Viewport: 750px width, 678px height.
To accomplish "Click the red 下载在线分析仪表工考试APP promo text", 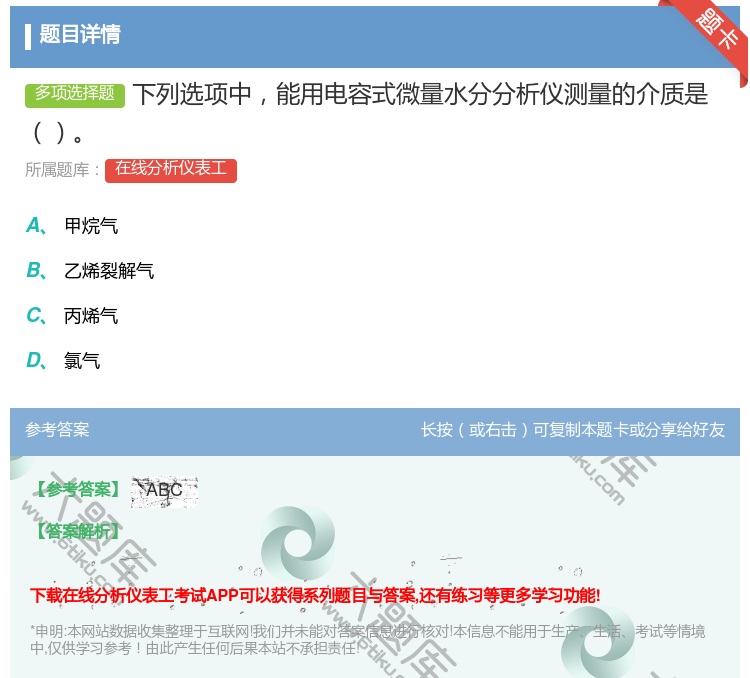I will (315, 595).
